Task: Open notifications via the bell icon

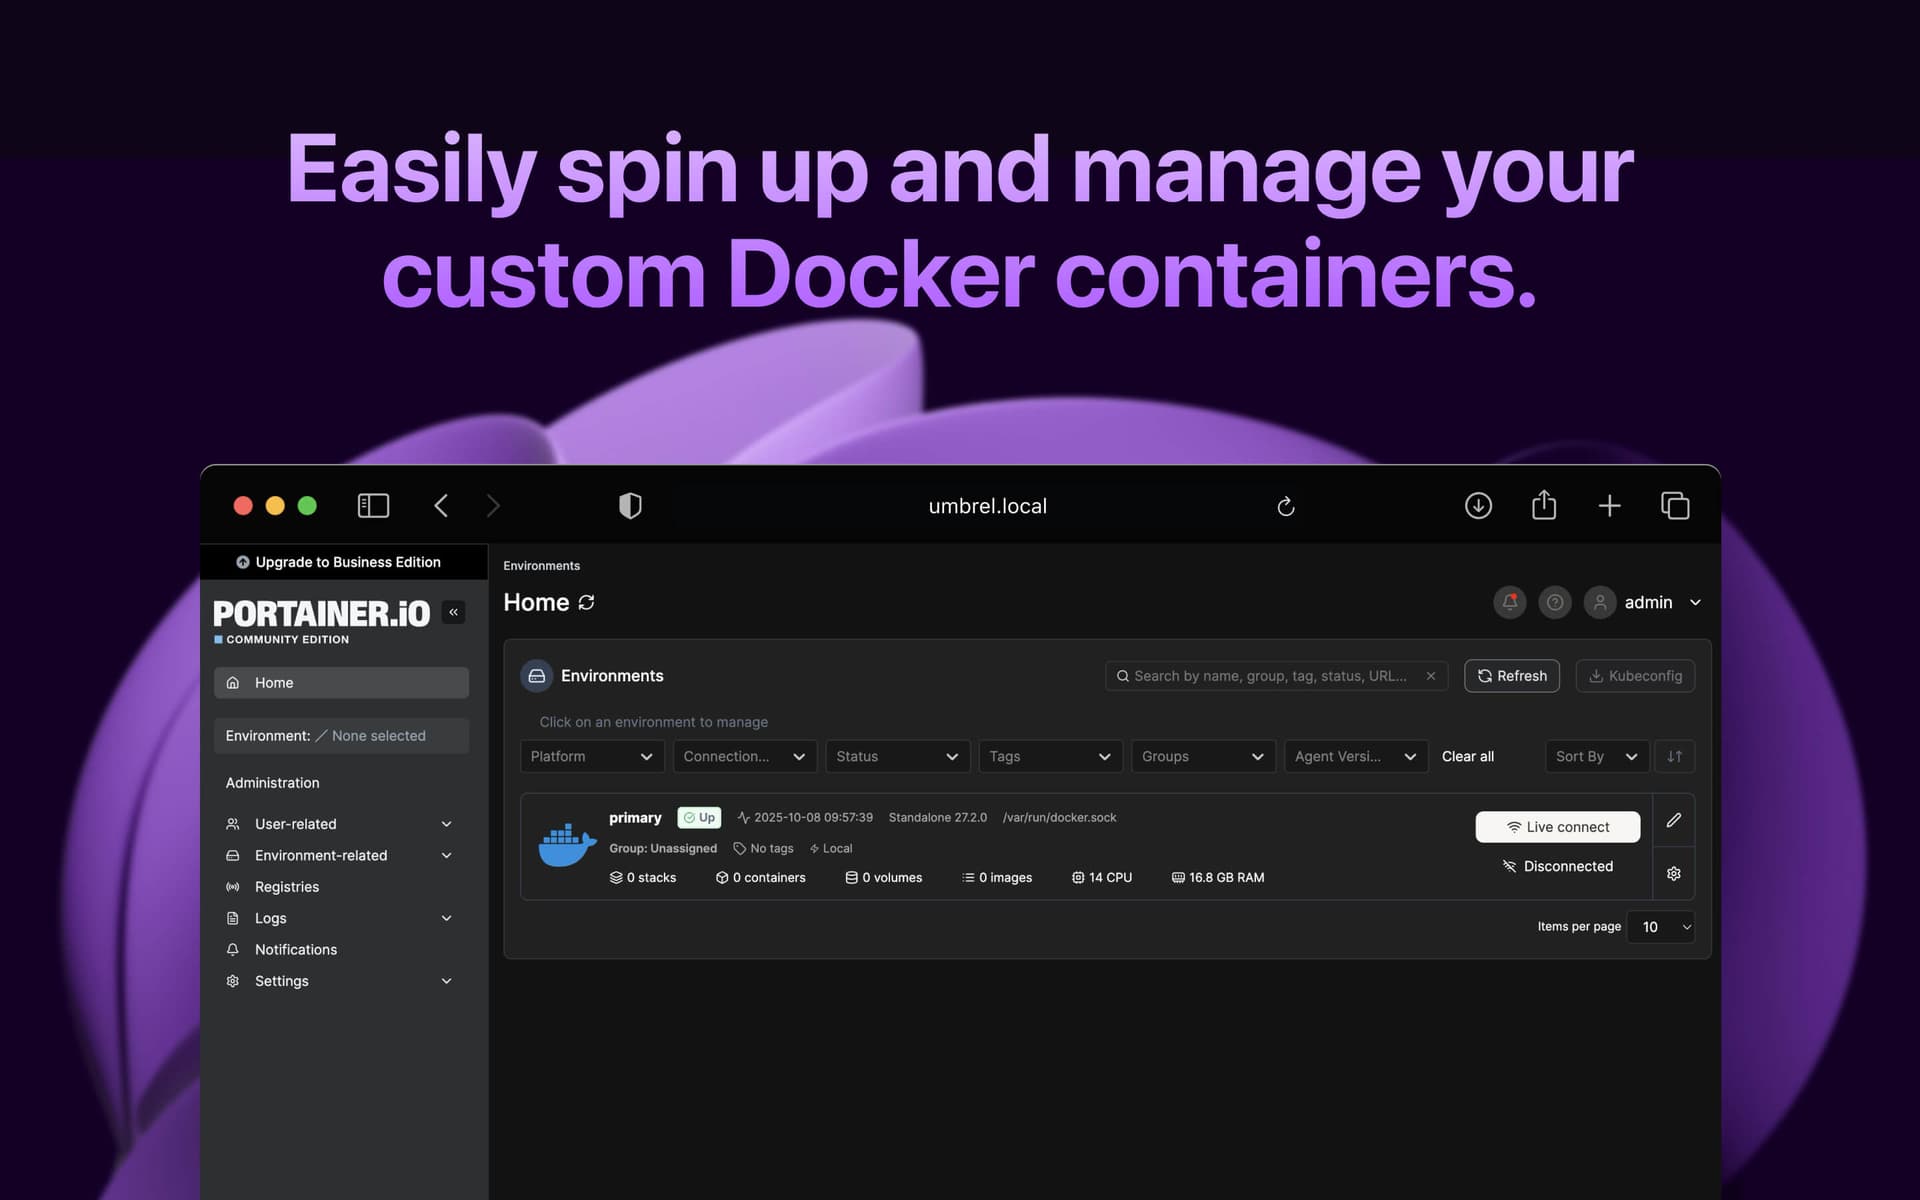Action: tap(1510, 602)
